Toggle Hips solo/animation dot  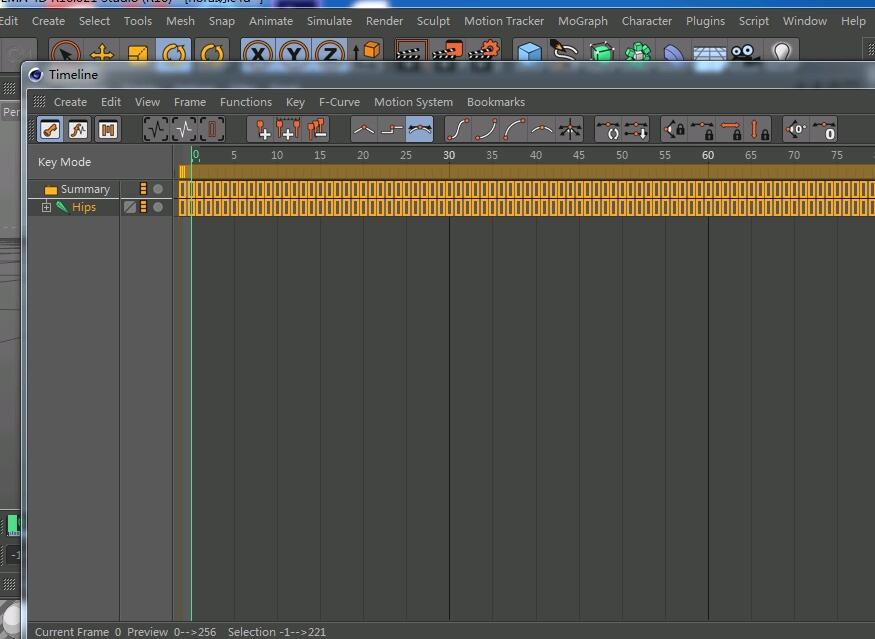coord(158,207)
